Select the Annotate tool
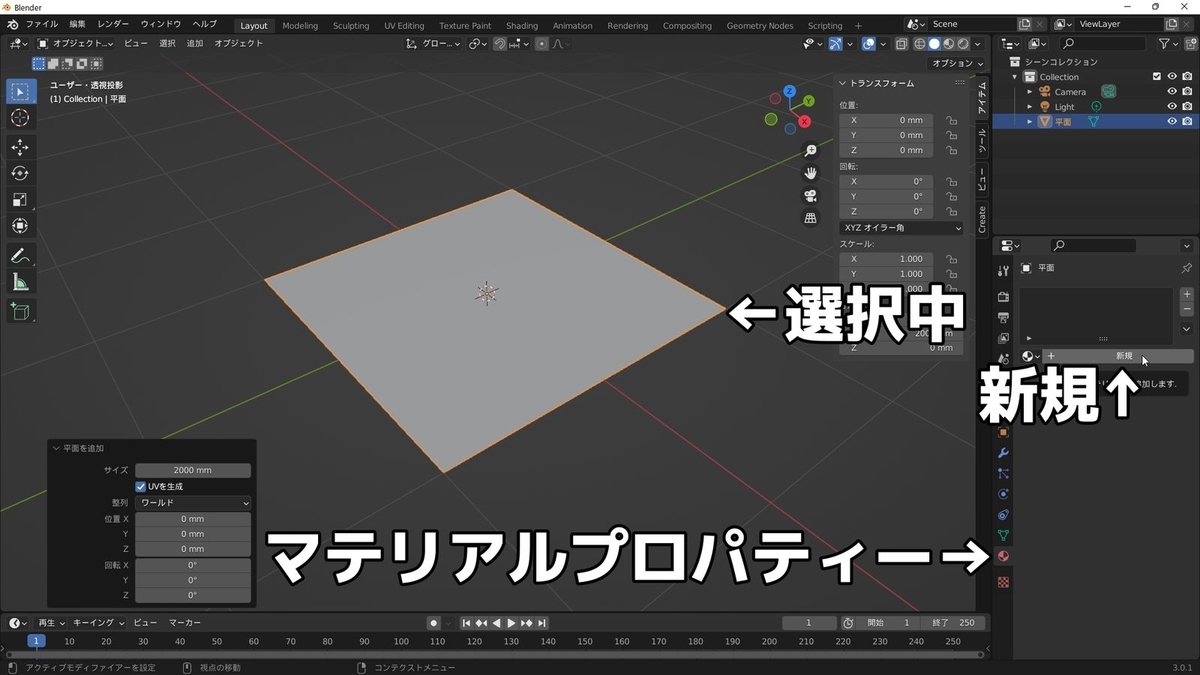This screenshot has width=1200, height=675. point(20,256)
